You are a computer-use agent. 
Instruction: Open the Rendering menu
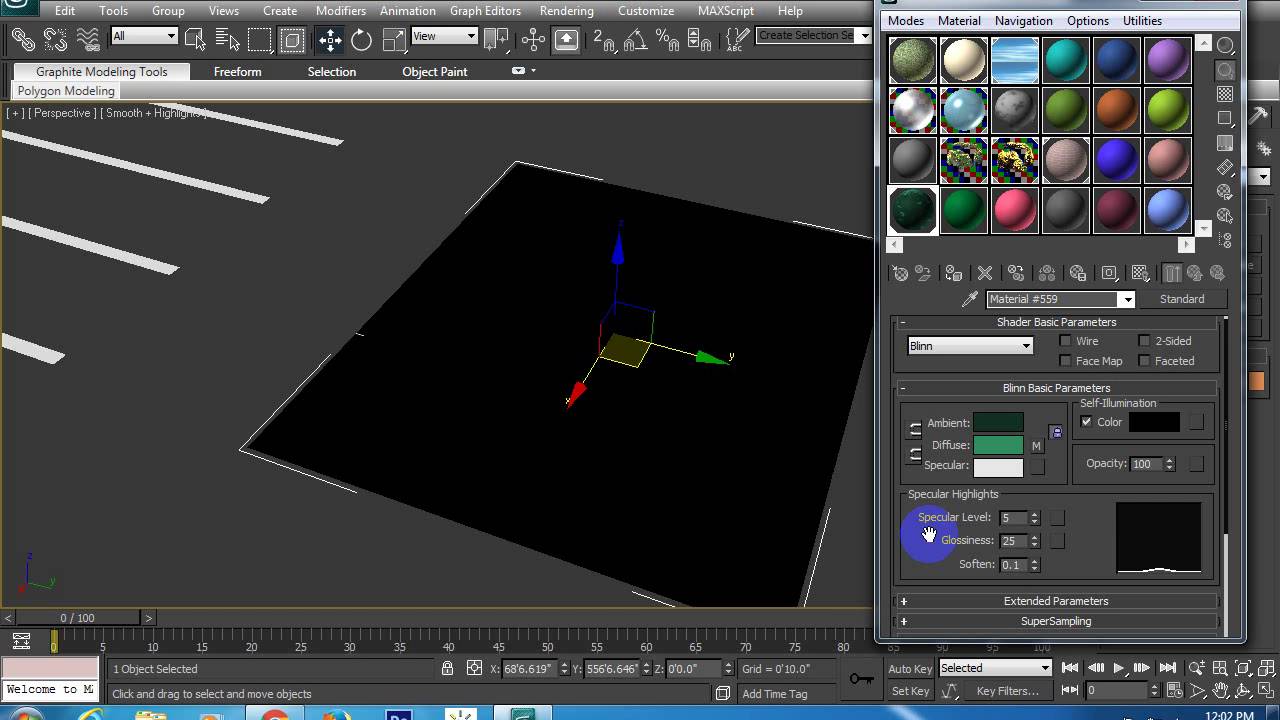pyautogui.click(x=566, y=11)
